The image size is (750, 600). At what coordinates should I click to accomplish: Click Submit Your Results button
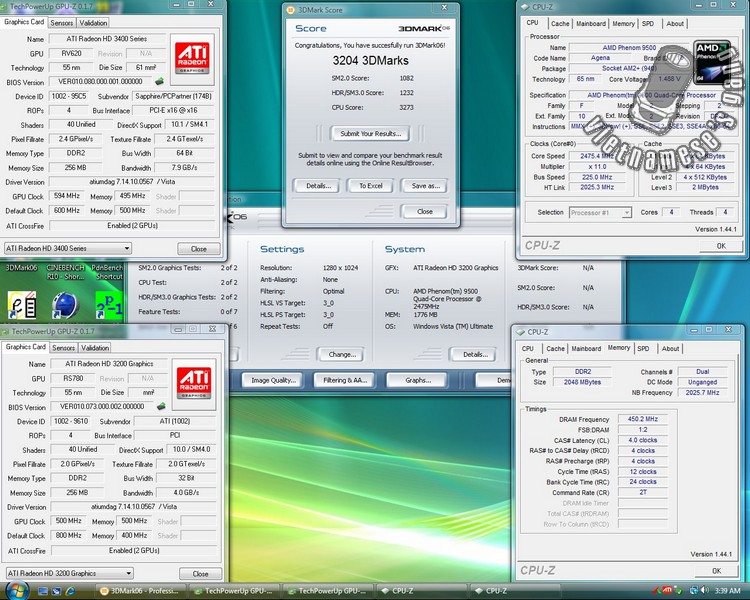[370, 133]
